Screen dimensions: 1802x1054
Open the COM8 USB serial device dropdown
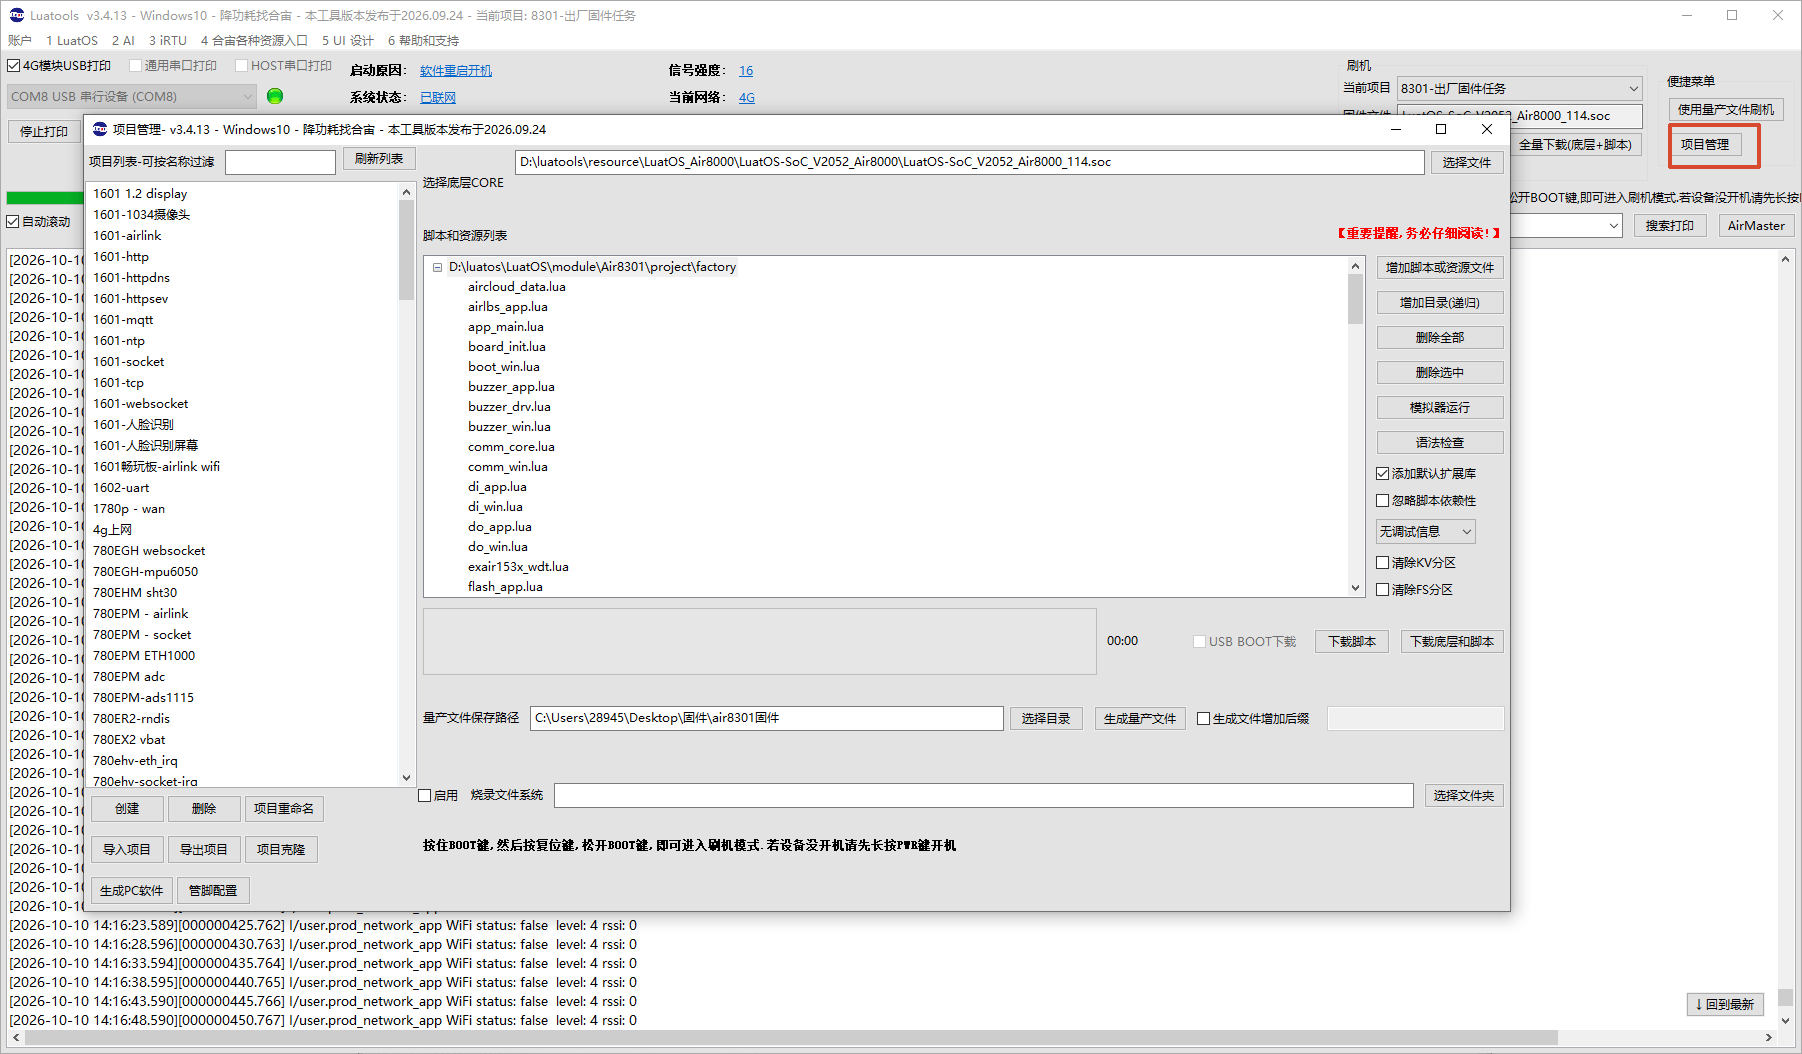point(132,97)
